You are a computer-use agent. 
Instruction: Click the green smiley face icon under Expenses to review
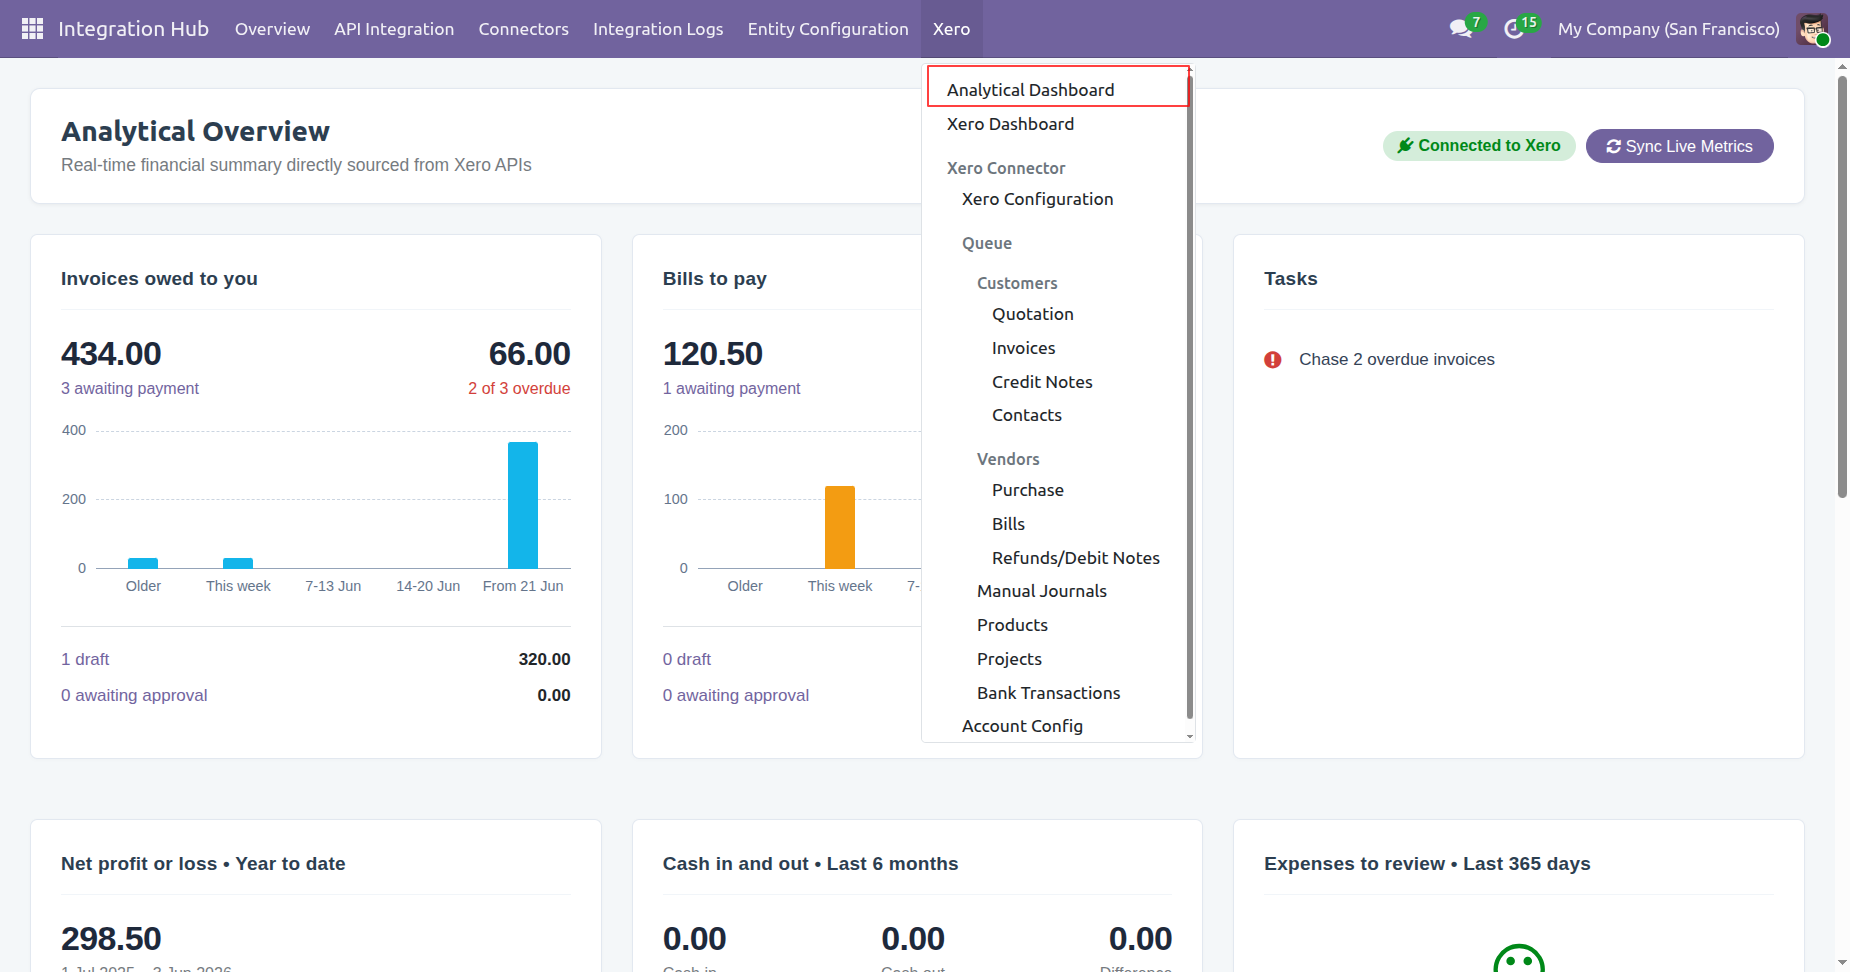click(x=1519, y=958)
